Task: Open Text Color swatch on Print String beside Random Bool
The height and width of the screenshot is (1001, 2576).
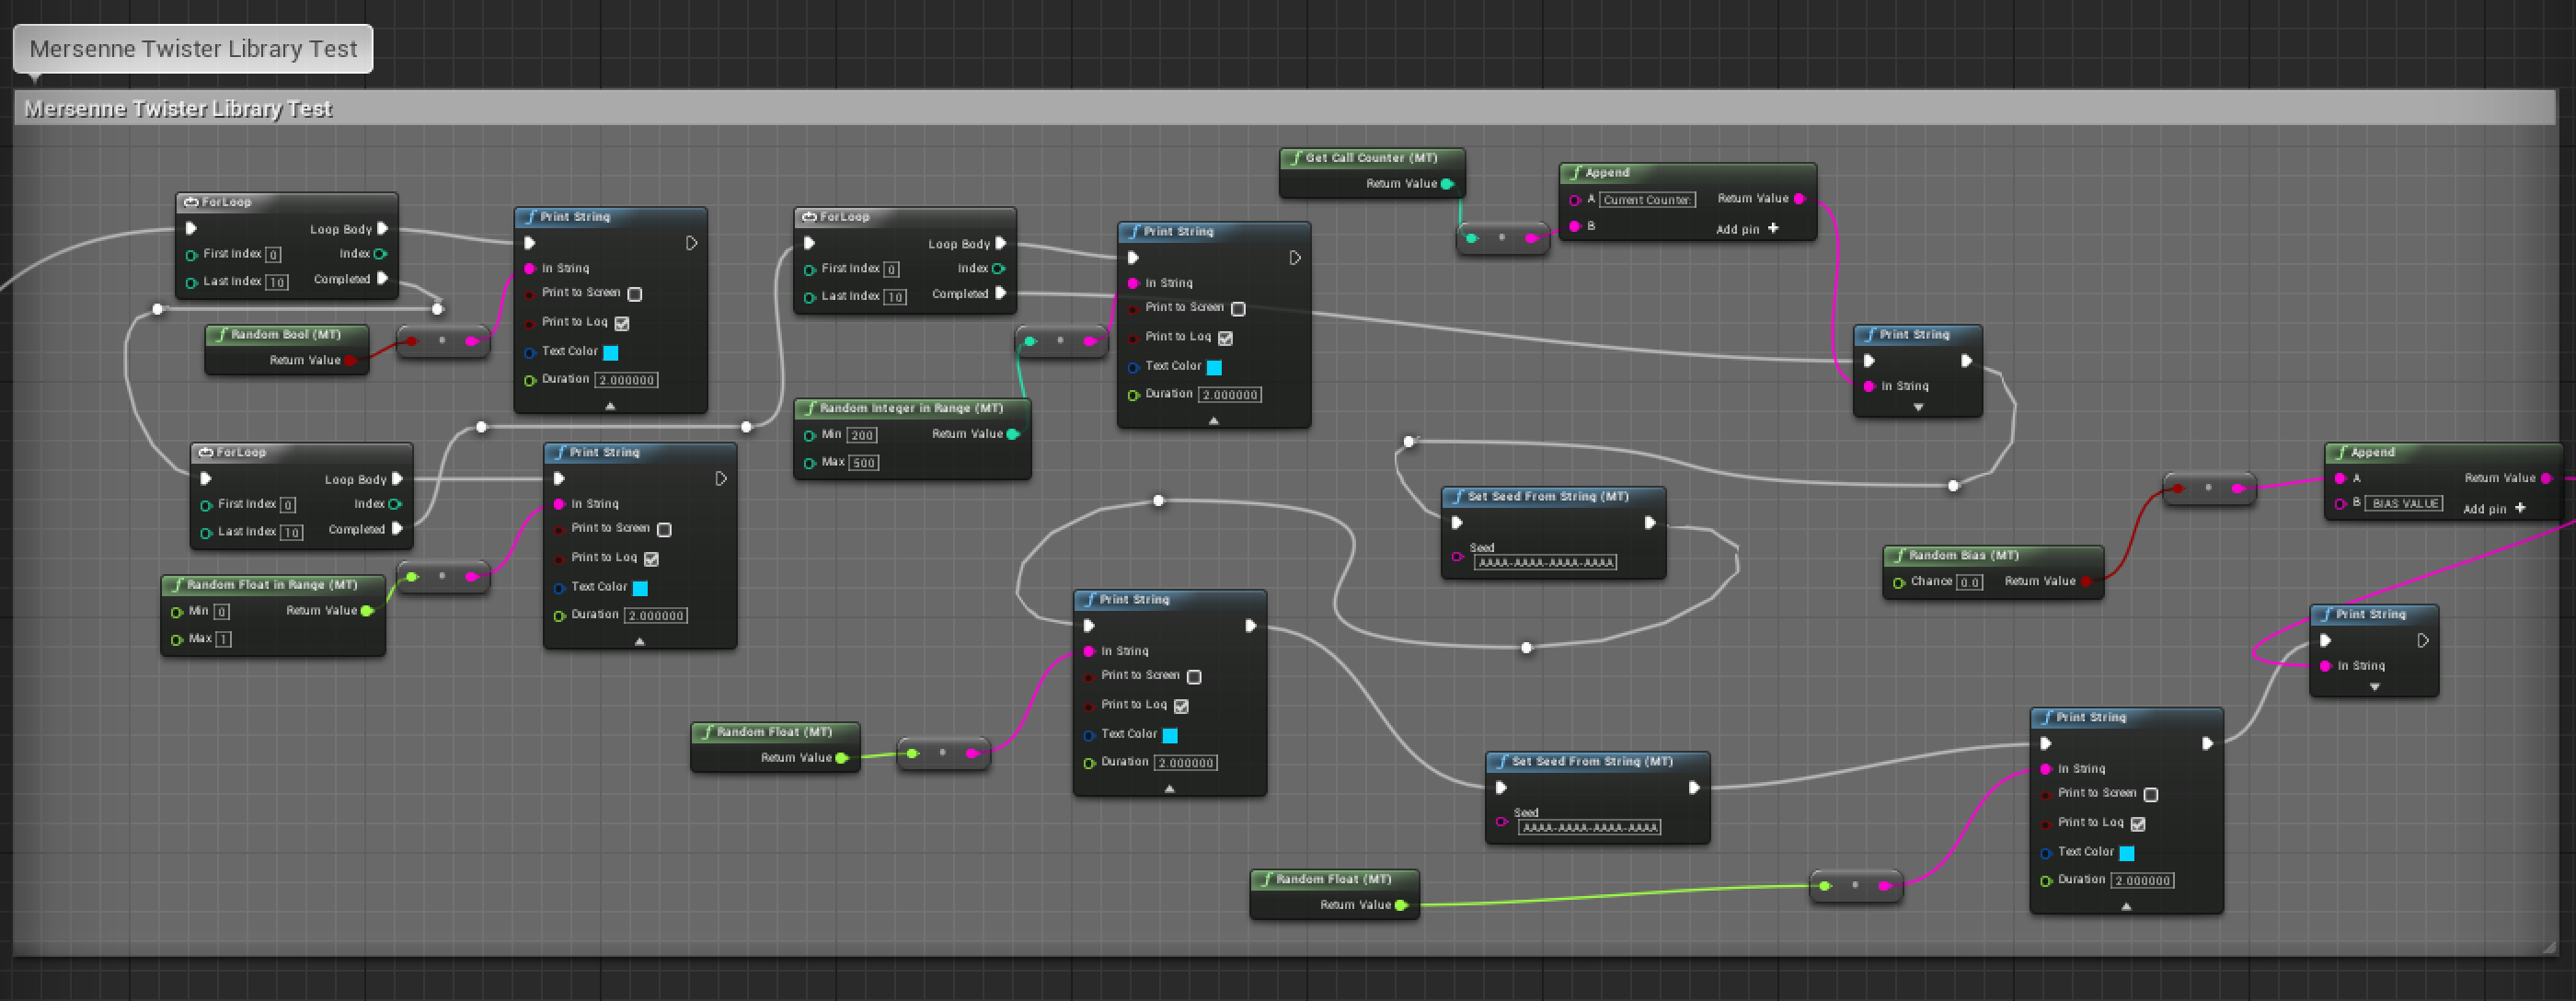Action: 611,352
